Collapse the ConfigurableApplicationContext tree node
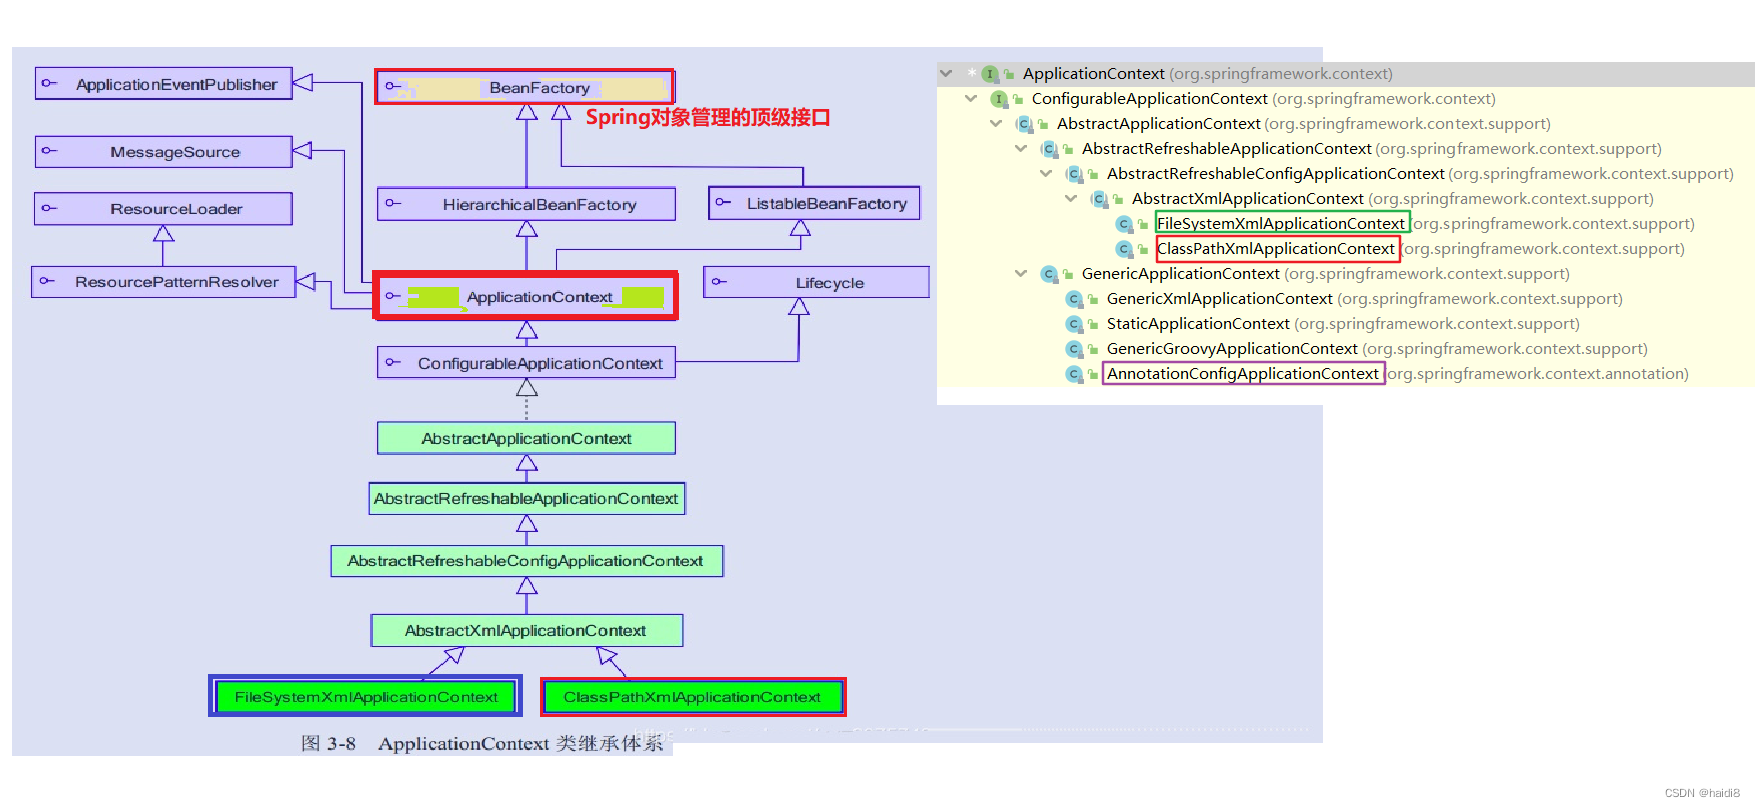The width and height of the screenshot is (1755, 807). [x=971, y=99]
